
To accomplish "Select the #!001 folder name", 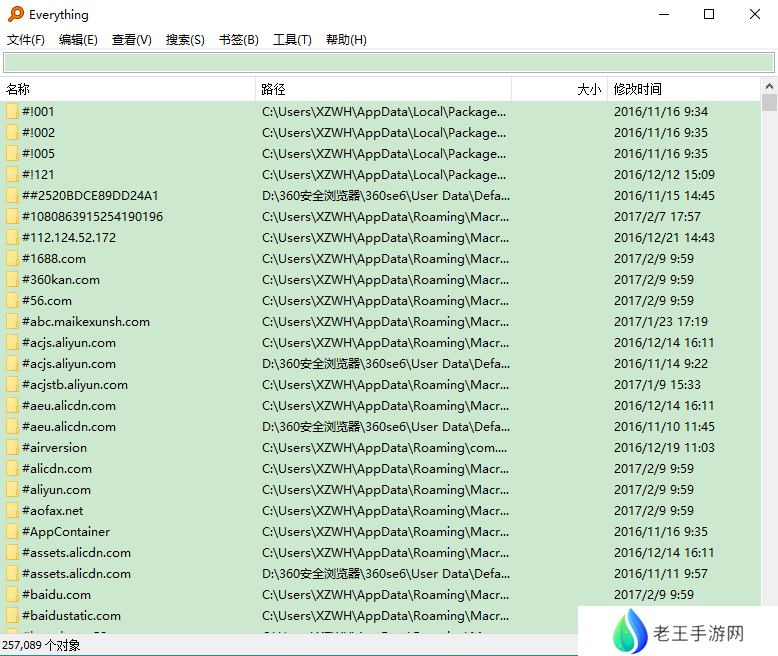I will pyautogui.click(x=38, y=112).
